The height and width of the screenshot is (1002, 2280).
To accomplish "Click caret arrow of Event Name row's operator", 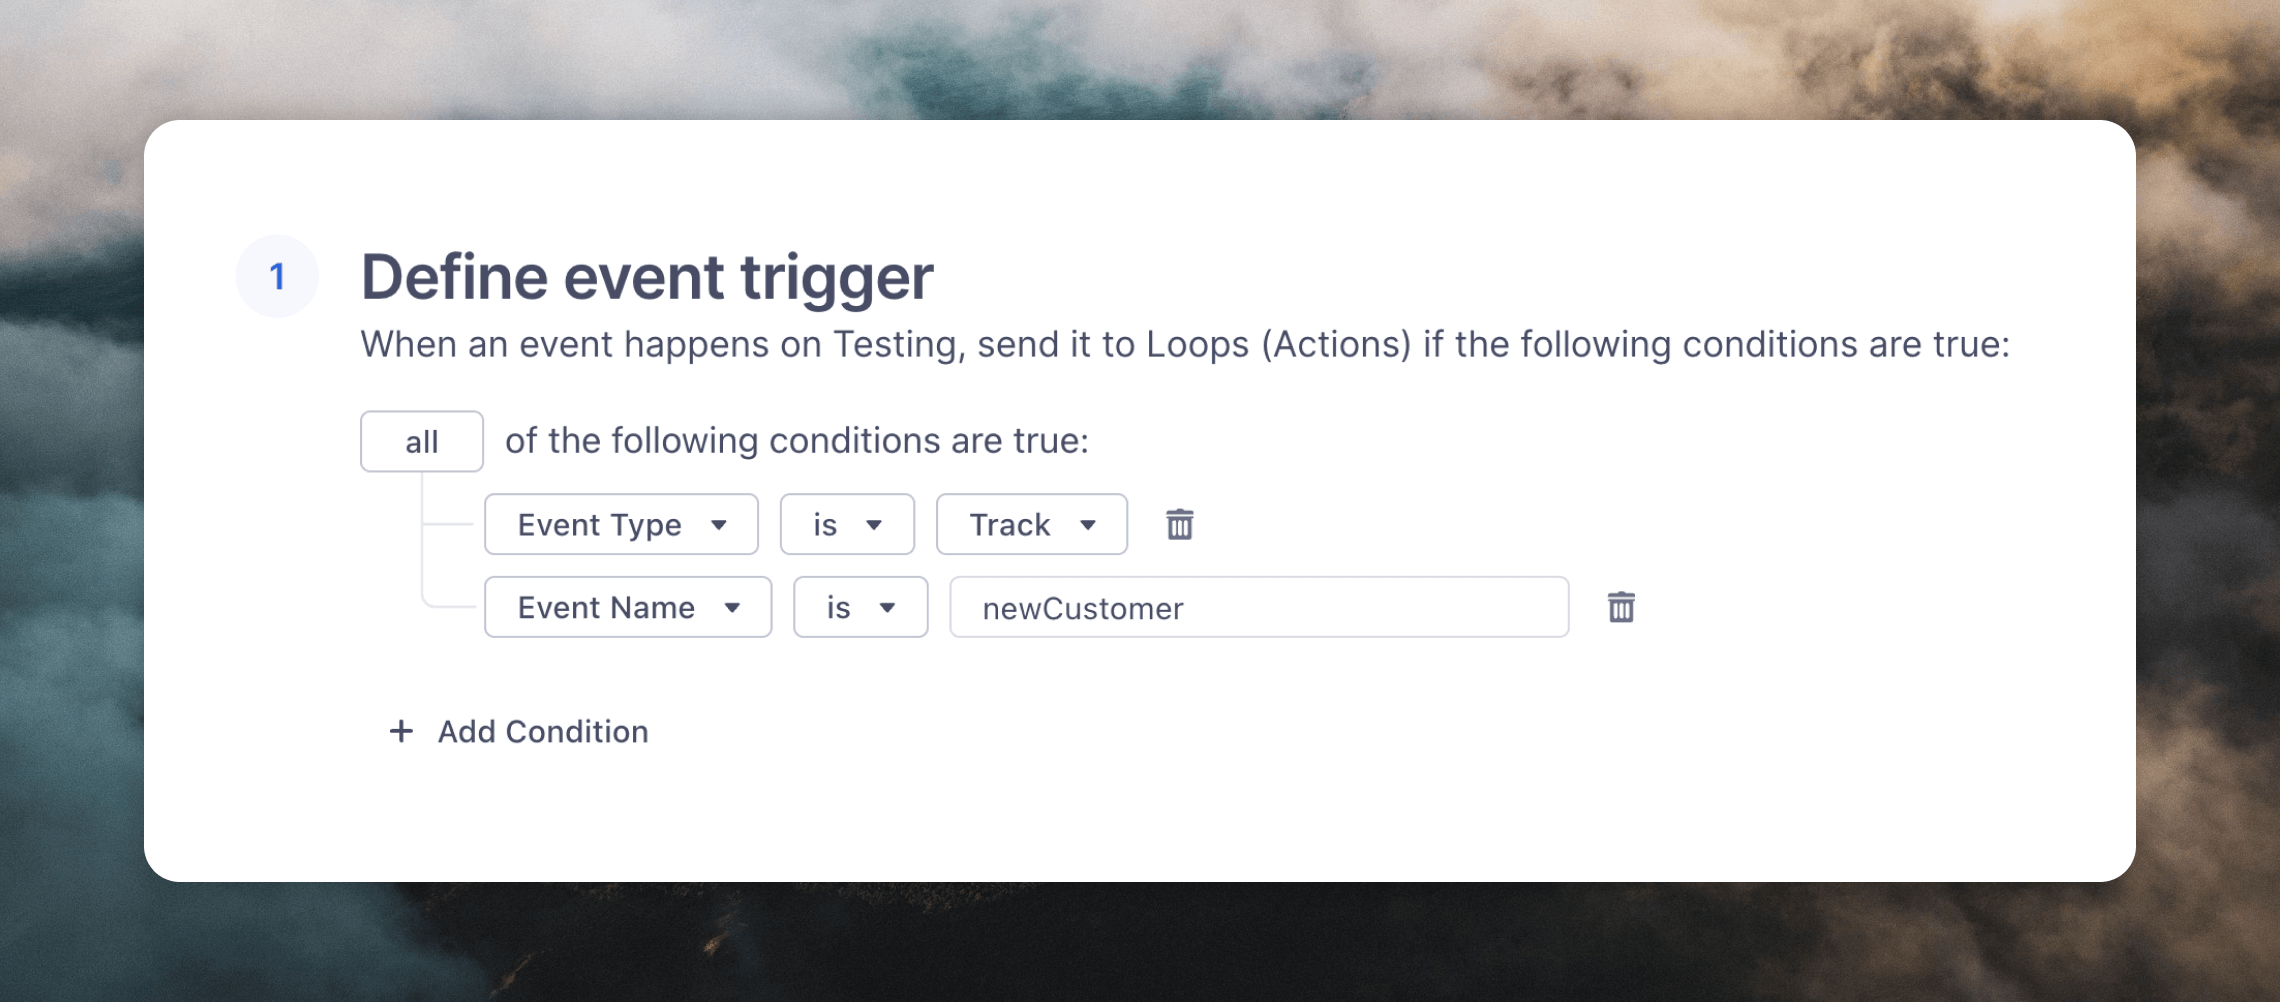I will pos(887,608).
